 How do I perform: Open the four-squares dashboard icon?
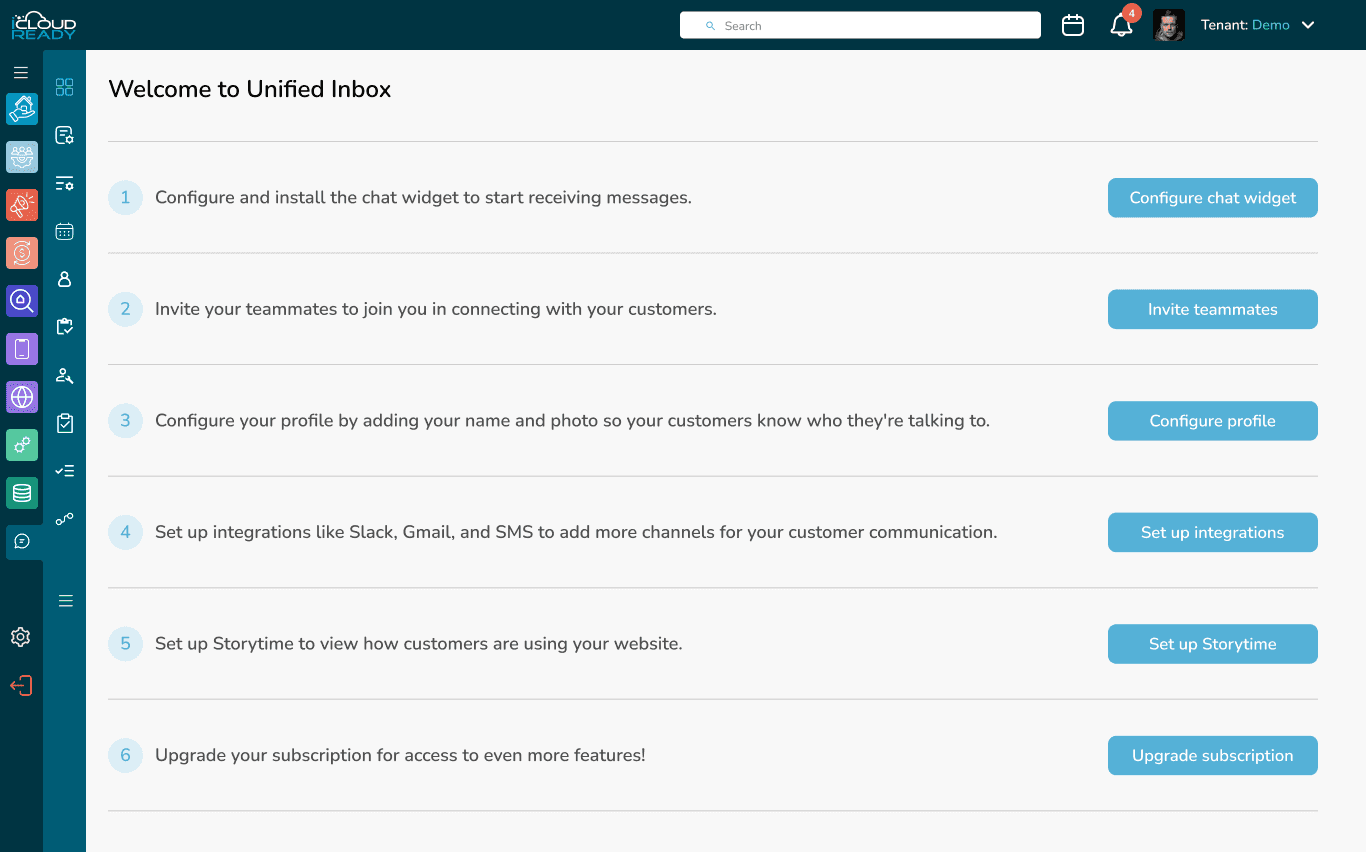point(65,87)
